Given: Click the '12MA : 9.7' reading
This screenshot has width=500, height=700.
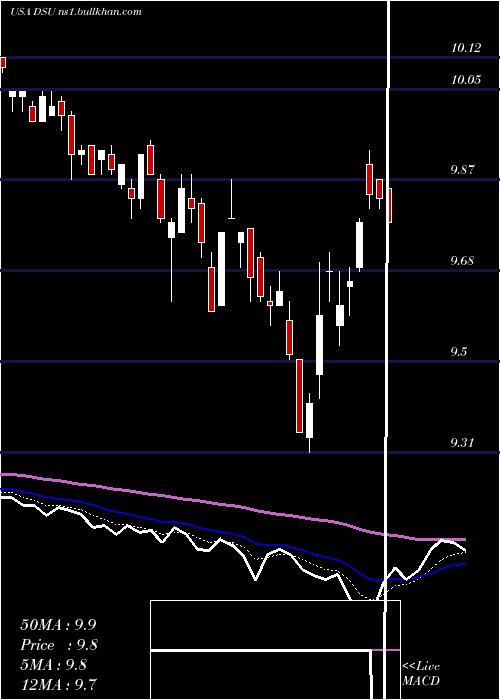Looking at the screenshot, I should pos(58,684).
